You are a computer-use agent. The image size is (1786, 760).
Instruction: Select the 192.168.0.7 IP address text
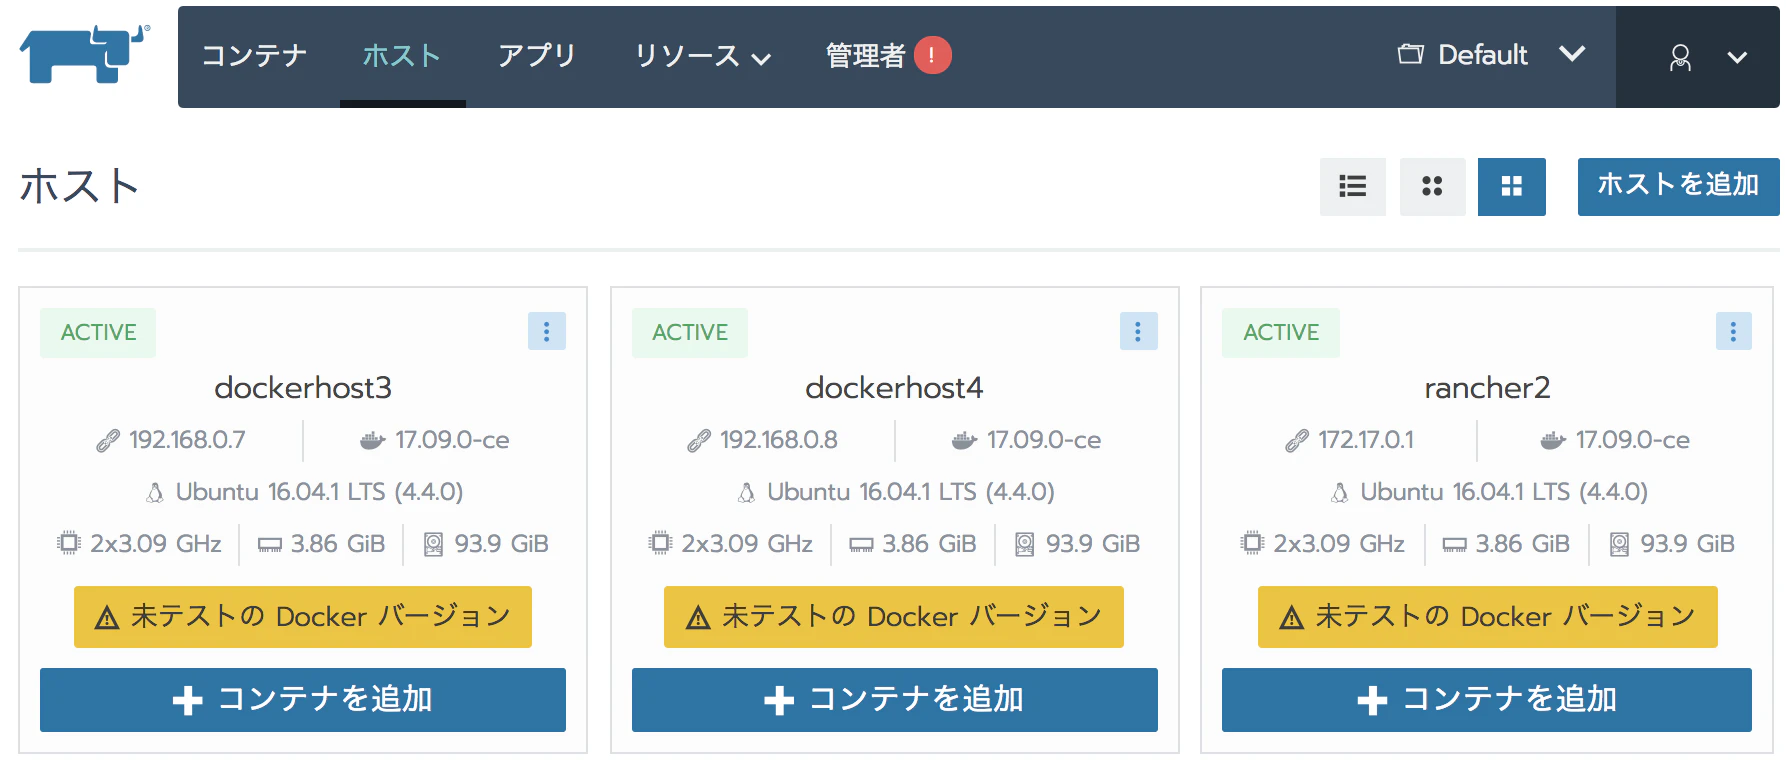click(187, 440)
